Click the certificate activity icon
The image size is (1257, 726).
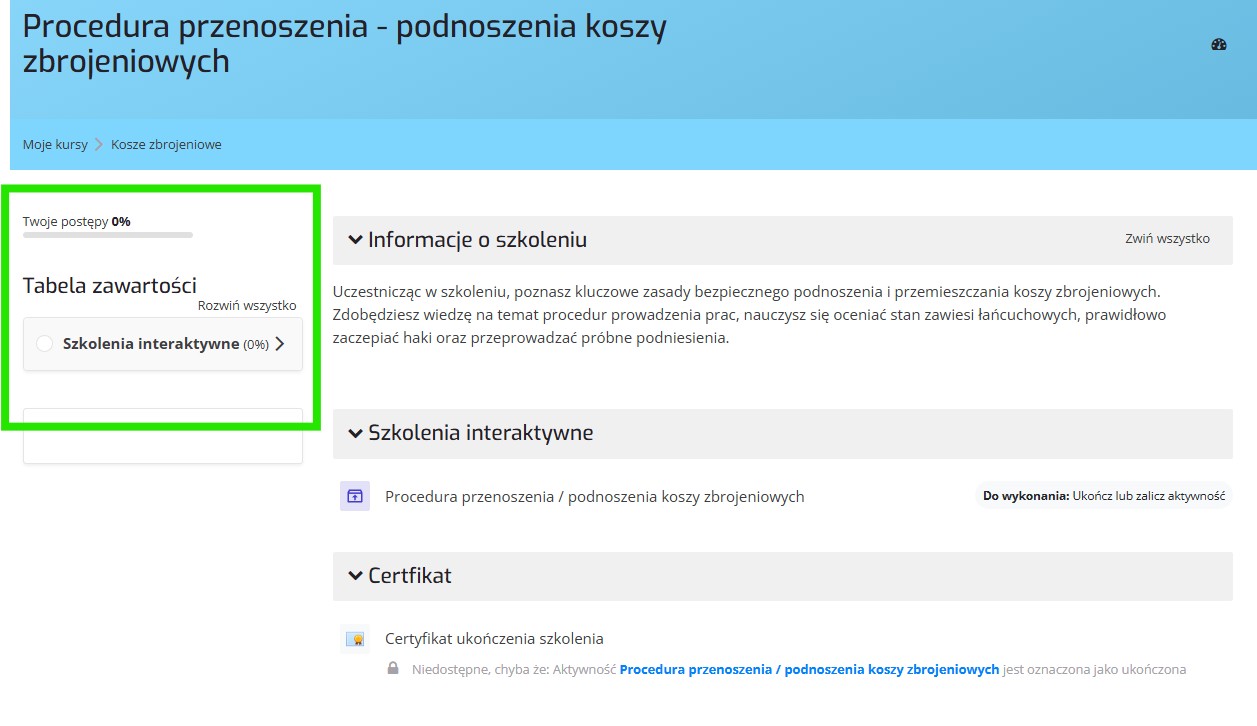click(354, 639)
